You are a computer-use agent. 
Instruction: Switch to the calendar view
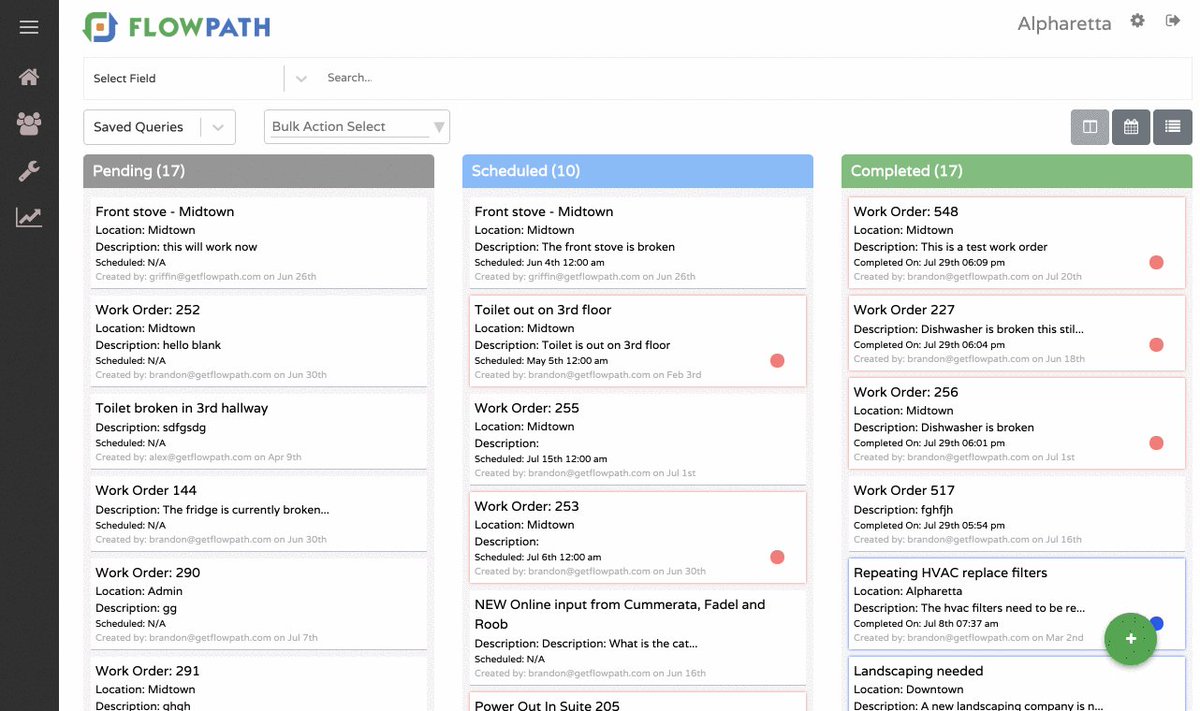pos(1131,127)
